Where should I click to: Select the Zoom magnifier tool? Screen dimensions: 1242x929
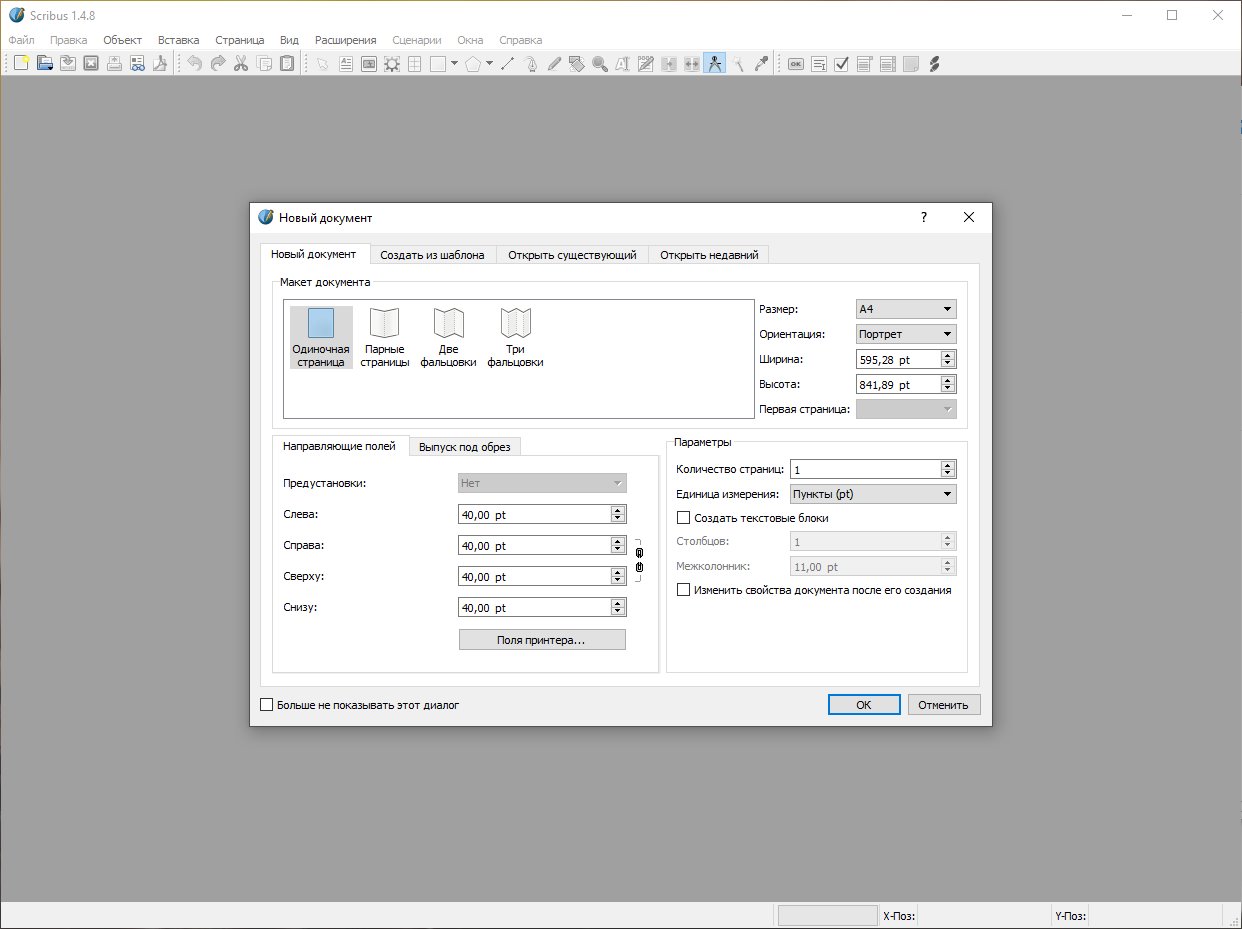(599, 64)
